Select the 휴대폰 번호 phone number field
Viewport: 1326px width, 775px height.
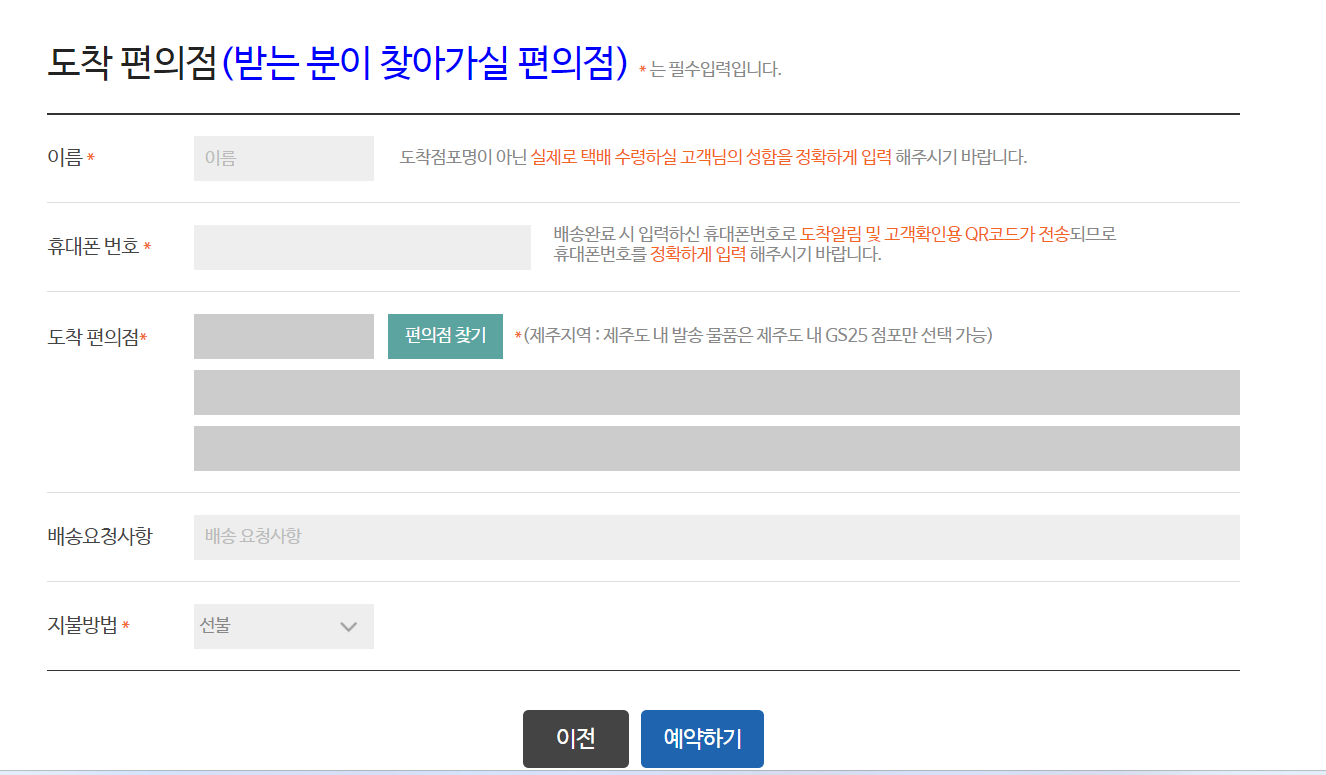coord(361,248)
